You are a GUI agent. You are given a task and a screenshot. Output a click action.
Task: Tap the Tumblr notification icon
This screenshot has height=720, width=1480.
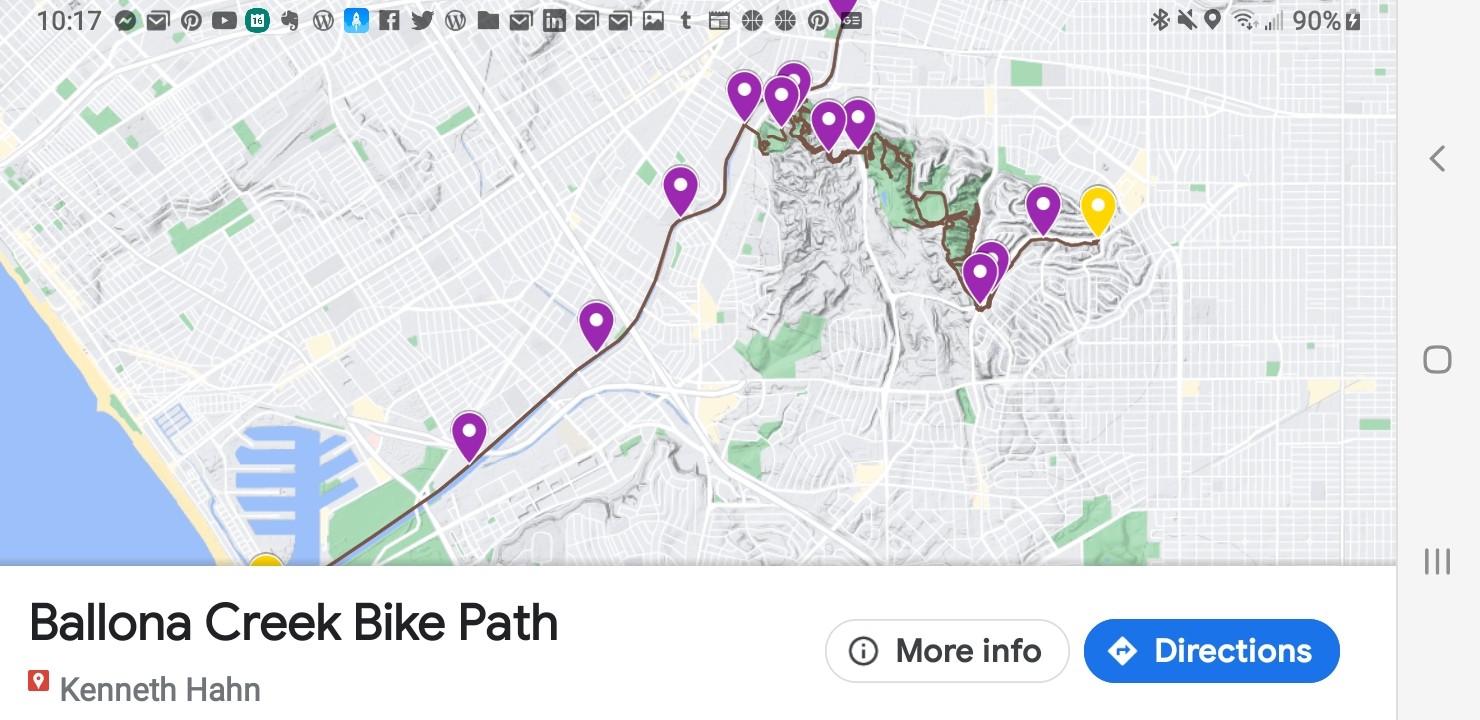685,20
